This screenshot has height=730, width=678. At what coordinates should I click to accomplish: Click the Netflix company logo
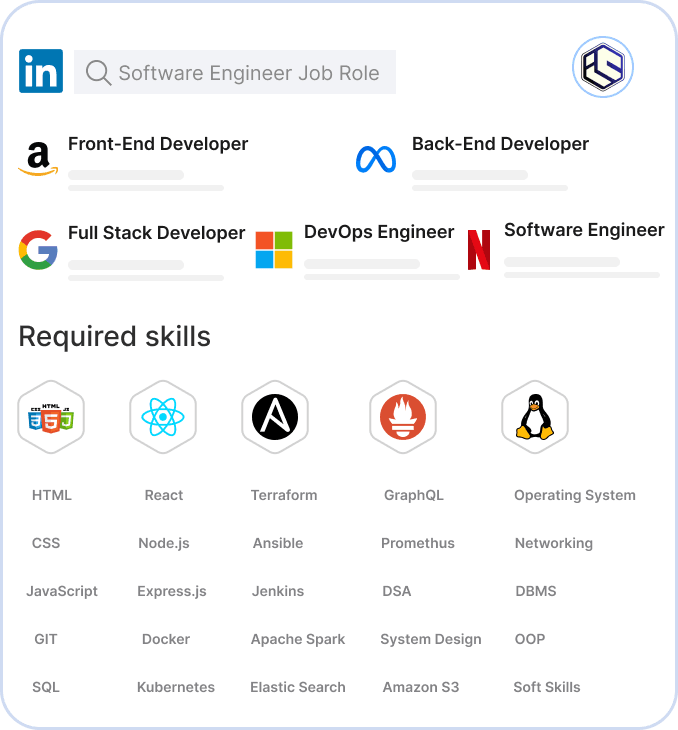click(479, 250)
